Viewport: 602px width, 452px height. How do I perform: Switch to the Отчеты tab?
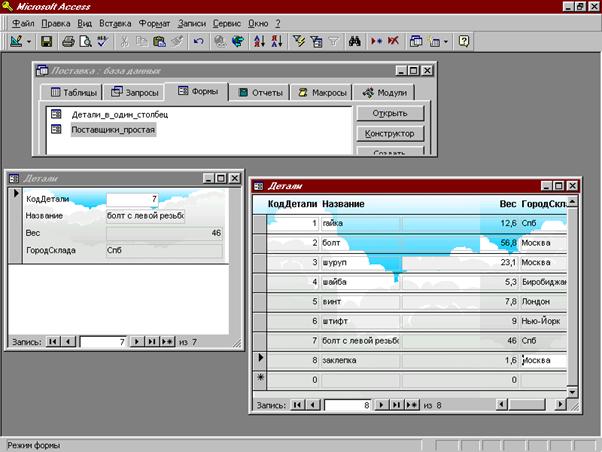click(x=261, y=93)
